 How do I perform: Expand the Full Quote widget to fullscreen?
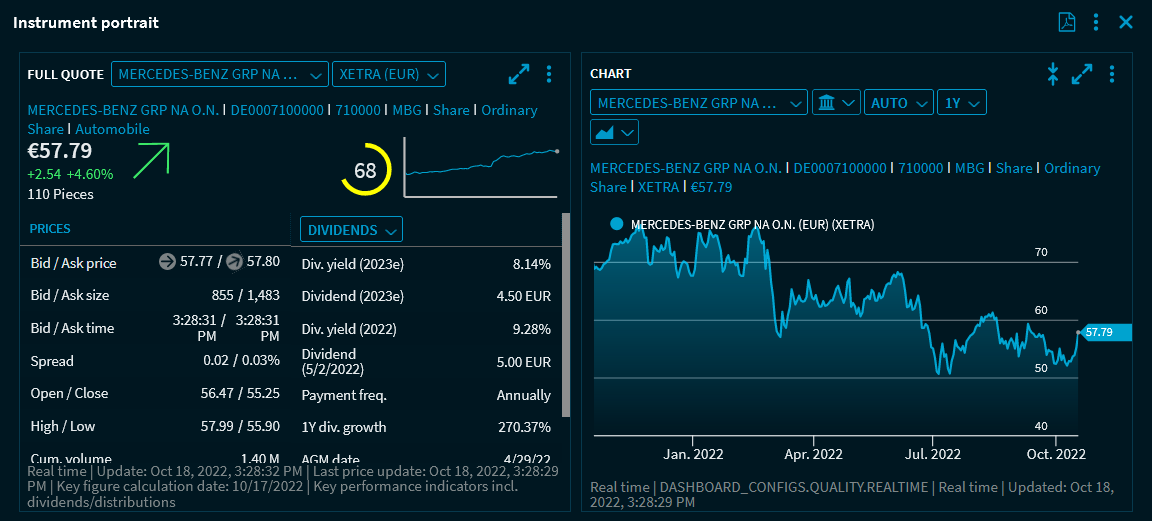click(x=519, y=74)
